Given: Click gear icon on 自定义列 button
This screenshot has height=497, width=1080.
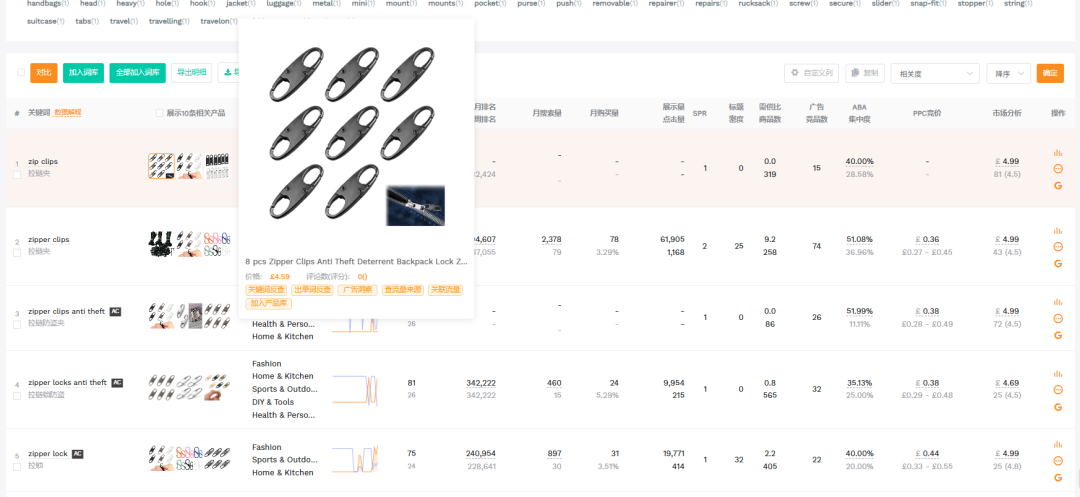Looking at the screenshot, I should click(794, 73).
